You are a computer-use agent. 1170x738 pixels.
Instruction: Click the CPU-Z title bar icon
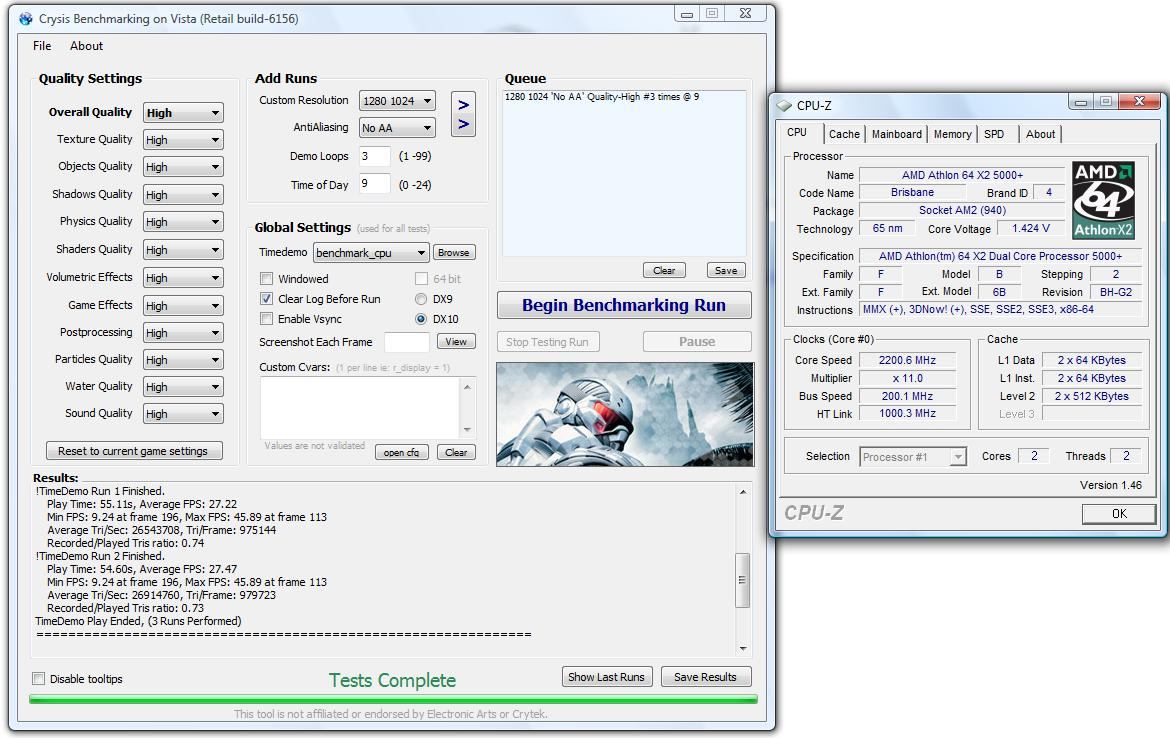[784, 106]
